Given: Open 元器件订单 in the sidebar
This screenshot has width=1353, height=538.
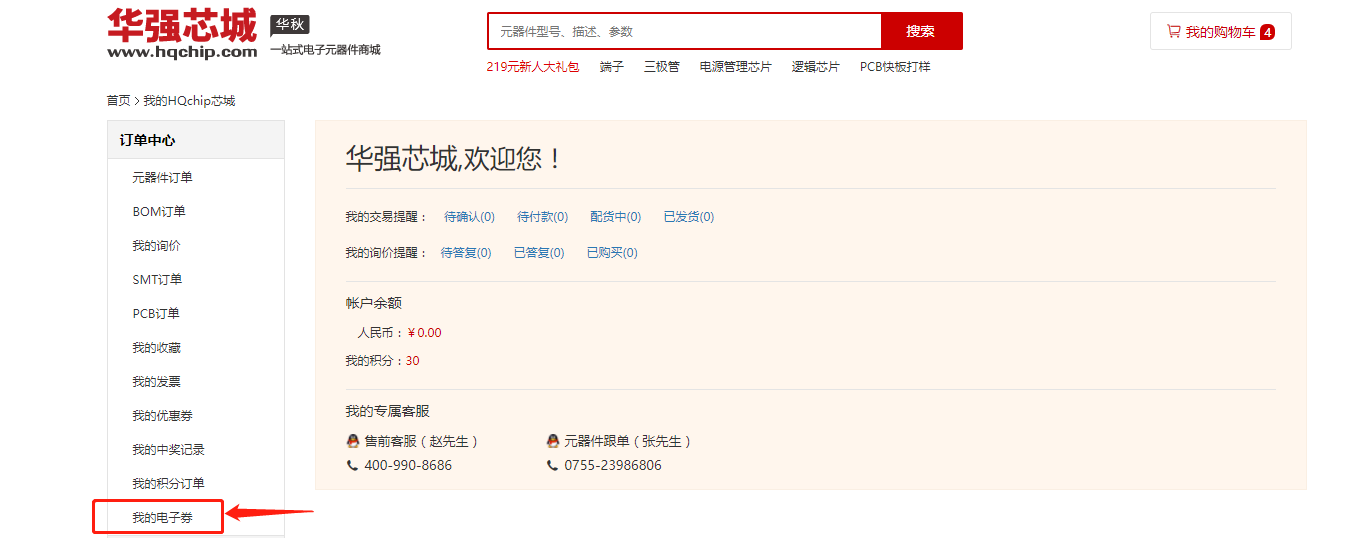Looking at the screenshot, I should (x=162, y=178).
